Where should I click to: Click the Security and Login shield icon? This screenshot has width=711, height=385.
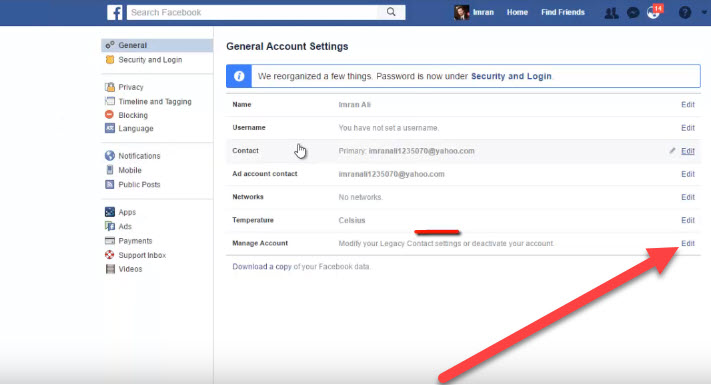coord(110,59)
